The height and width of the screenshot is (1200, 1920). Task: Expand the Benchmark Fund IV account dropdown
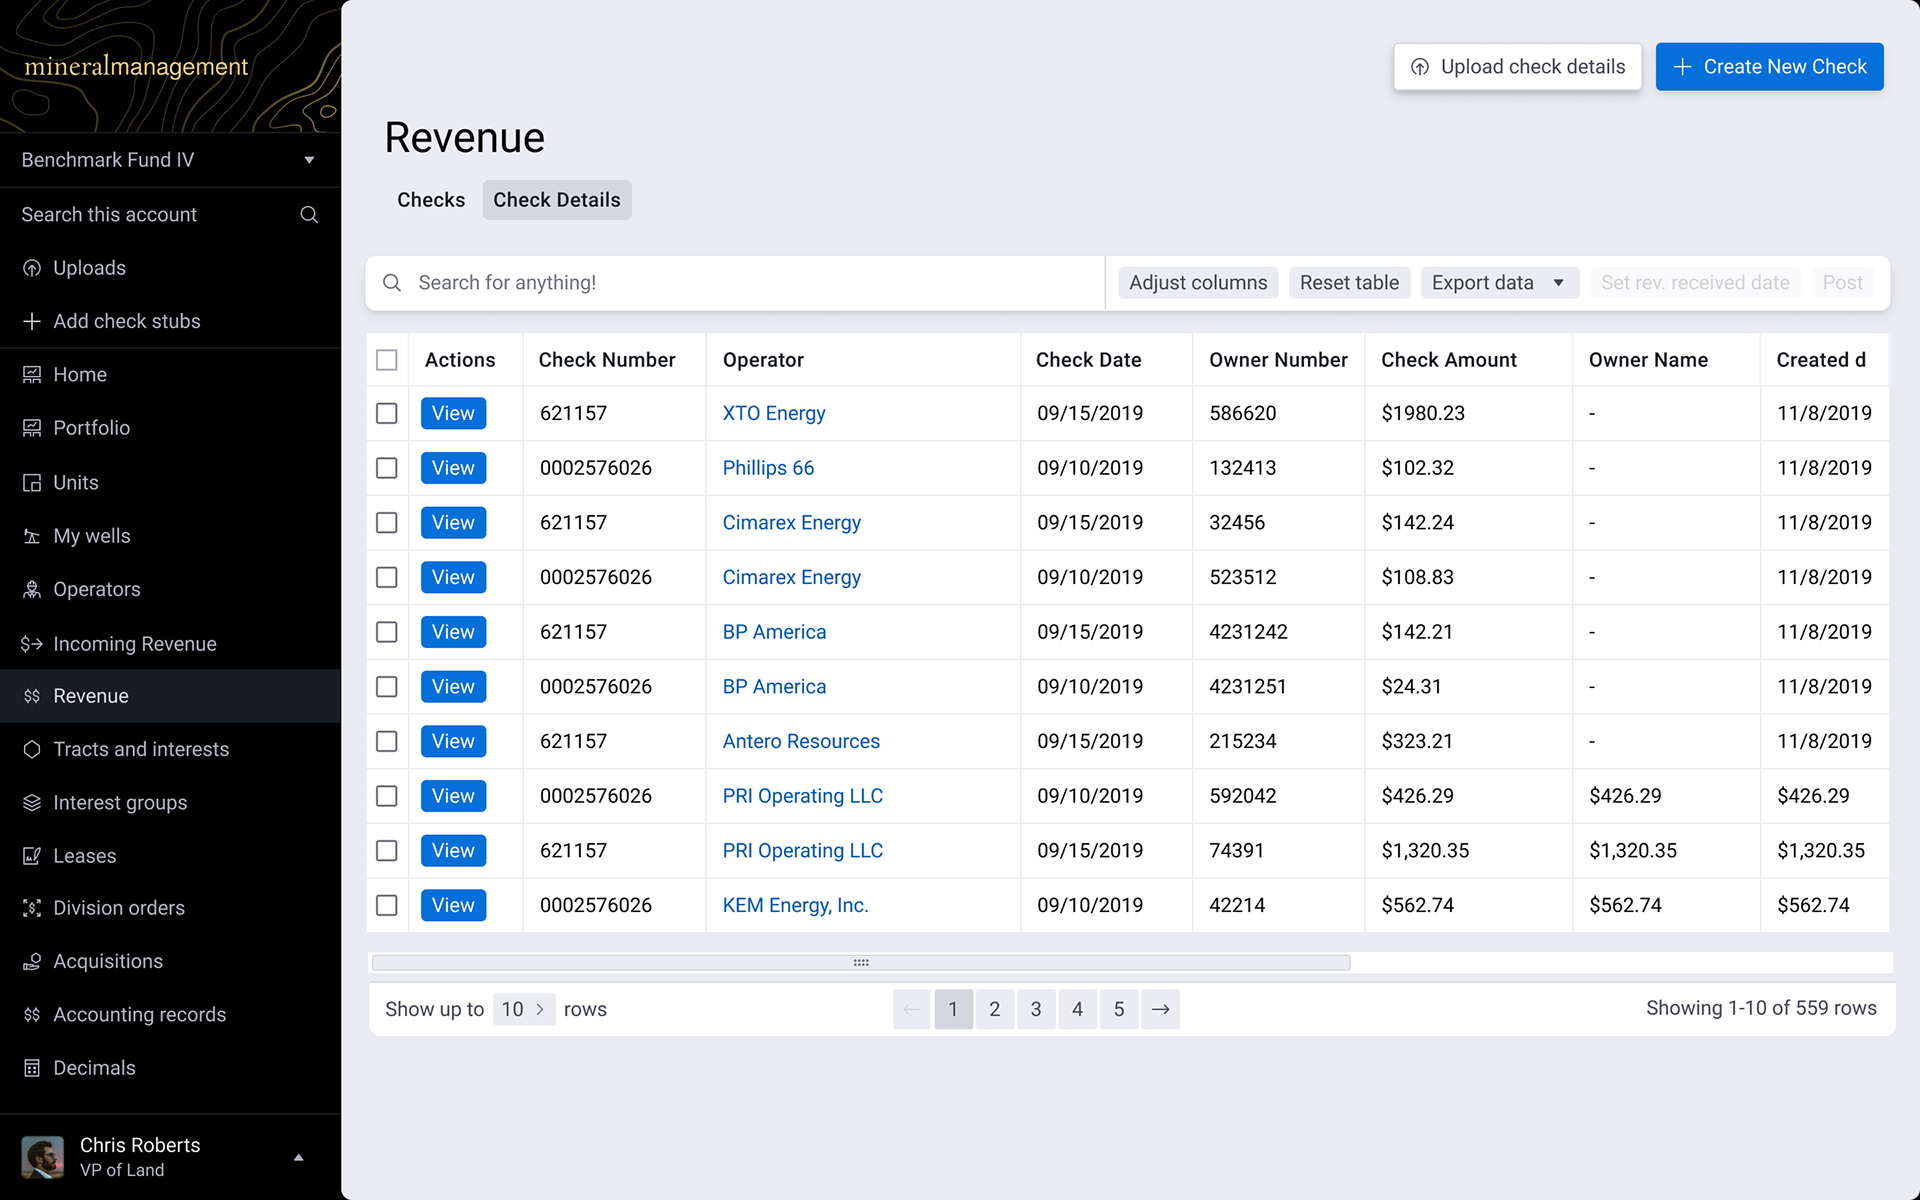tap(309, 160)
